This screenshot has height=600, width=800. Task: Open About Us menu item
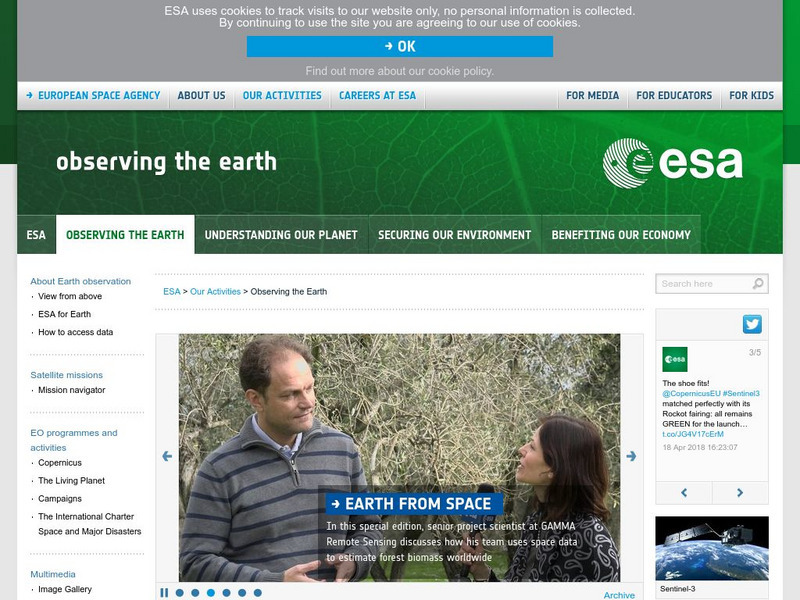click(201, 95)
